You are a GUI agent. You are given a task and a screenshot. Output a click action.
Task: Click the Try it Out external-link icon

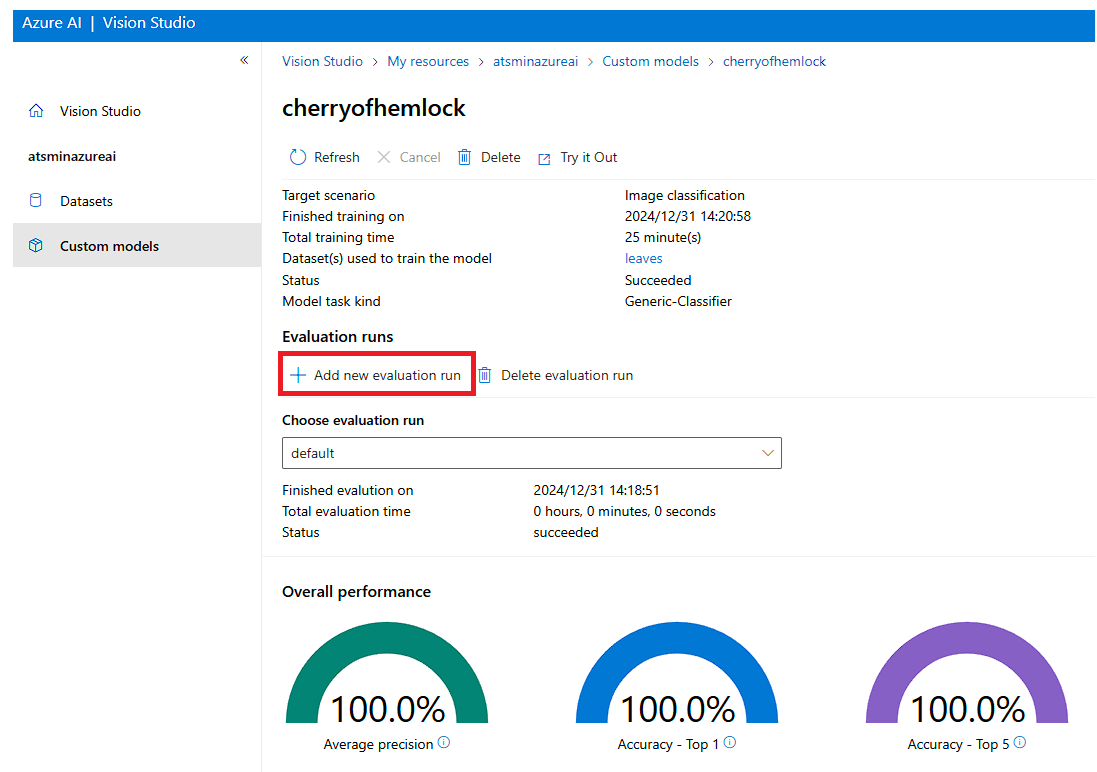544,158
